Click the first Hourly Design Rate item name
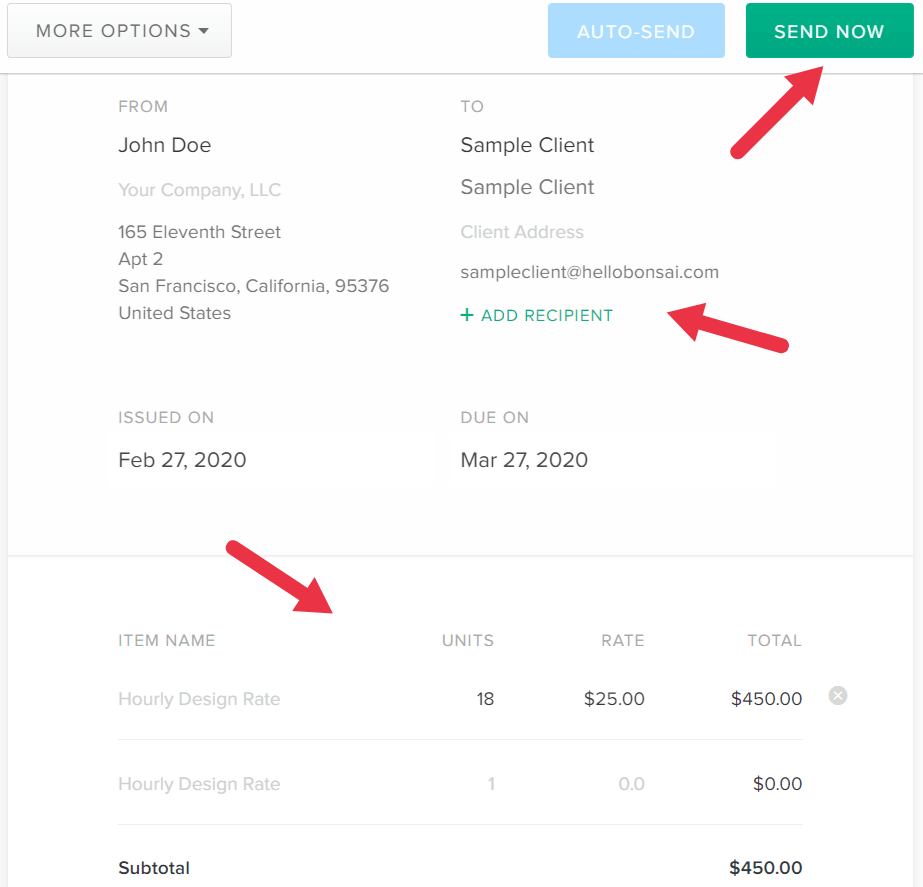This screenshot has width=923, height=887. tap(198, 699)
